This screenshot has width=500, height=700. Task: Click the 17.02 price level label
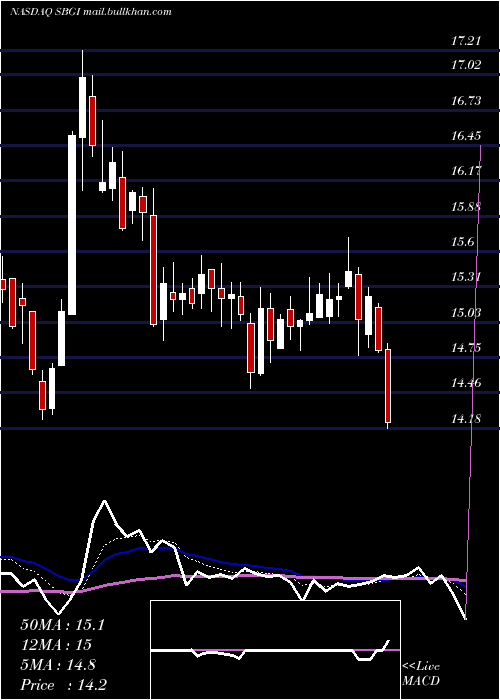point(466,65)
